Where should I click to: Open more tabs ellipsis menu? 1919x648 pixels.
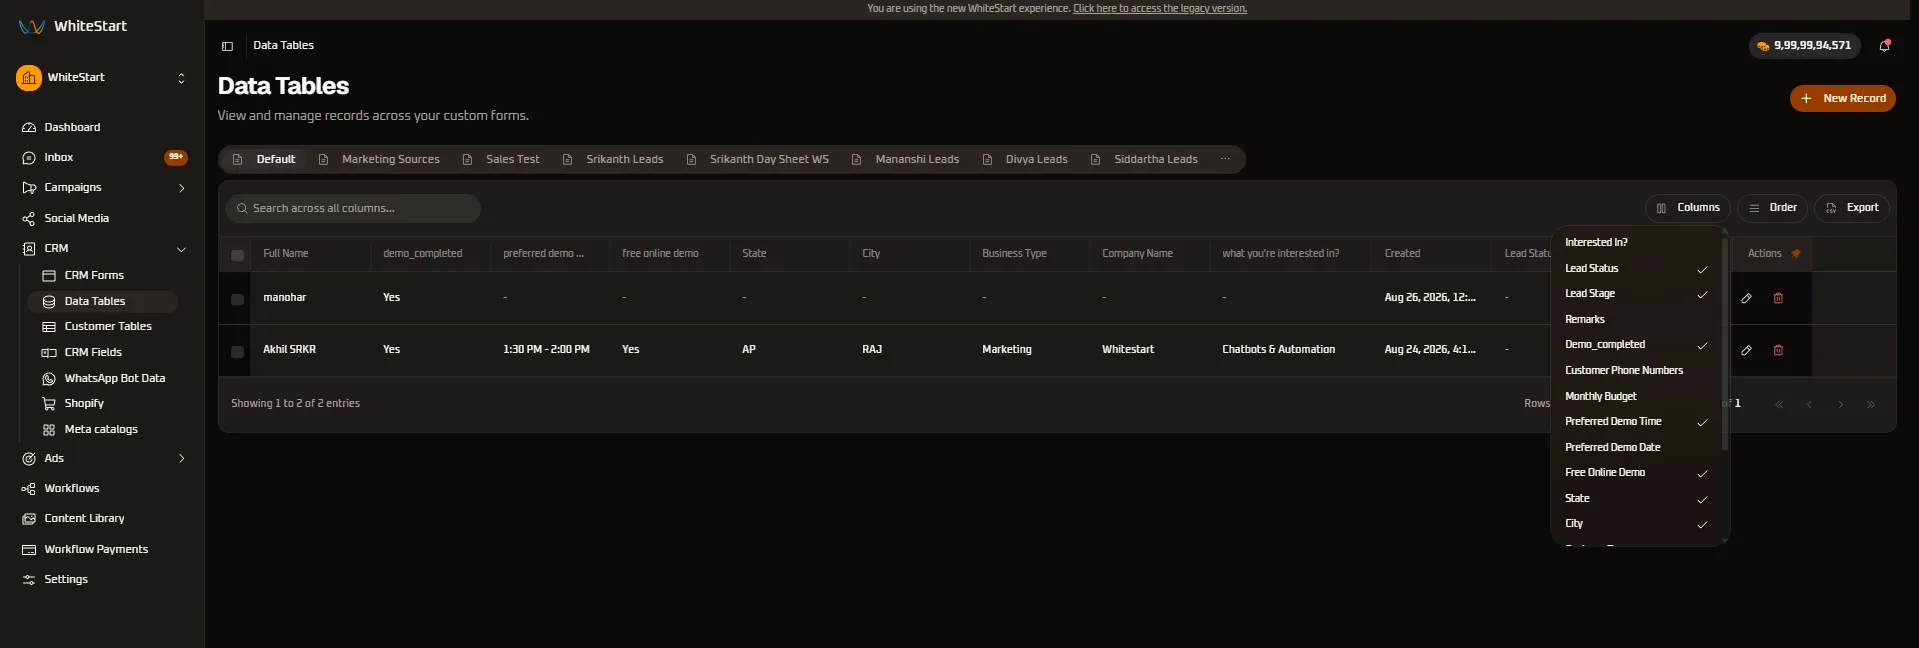coord(1225,159)
